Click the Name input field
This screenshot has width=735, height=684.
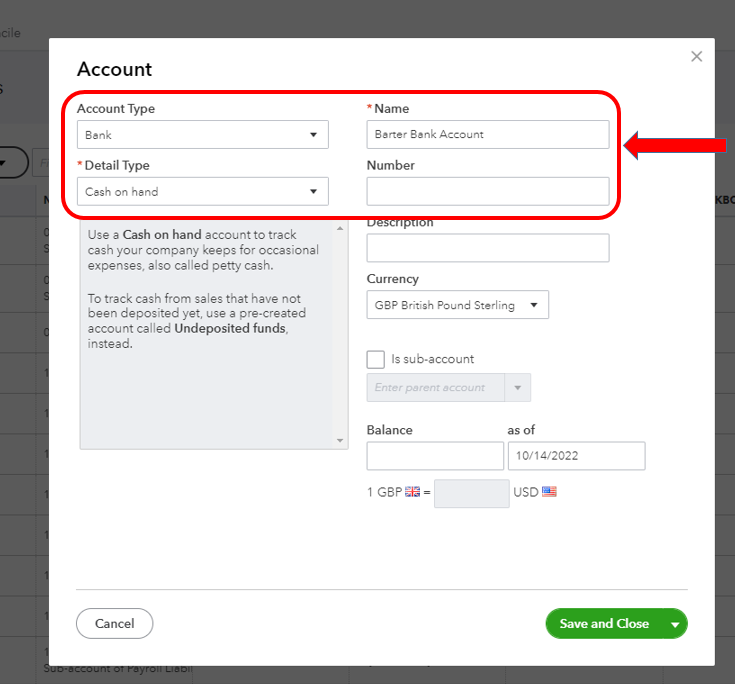[487, 134]
